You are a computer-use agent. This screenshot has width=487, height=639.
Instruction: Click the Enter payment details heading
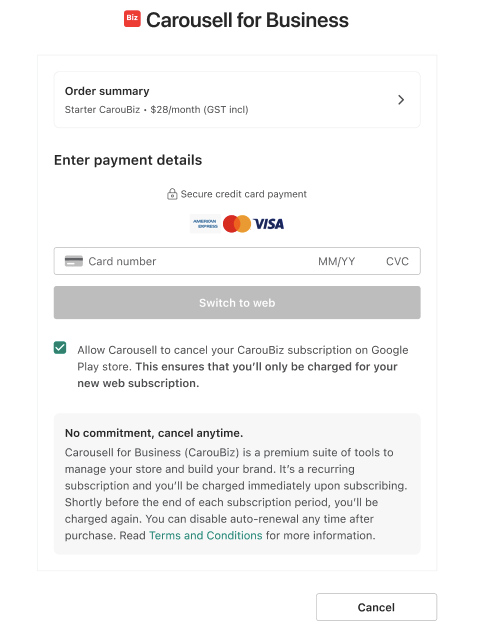click(x=128, y=160)
